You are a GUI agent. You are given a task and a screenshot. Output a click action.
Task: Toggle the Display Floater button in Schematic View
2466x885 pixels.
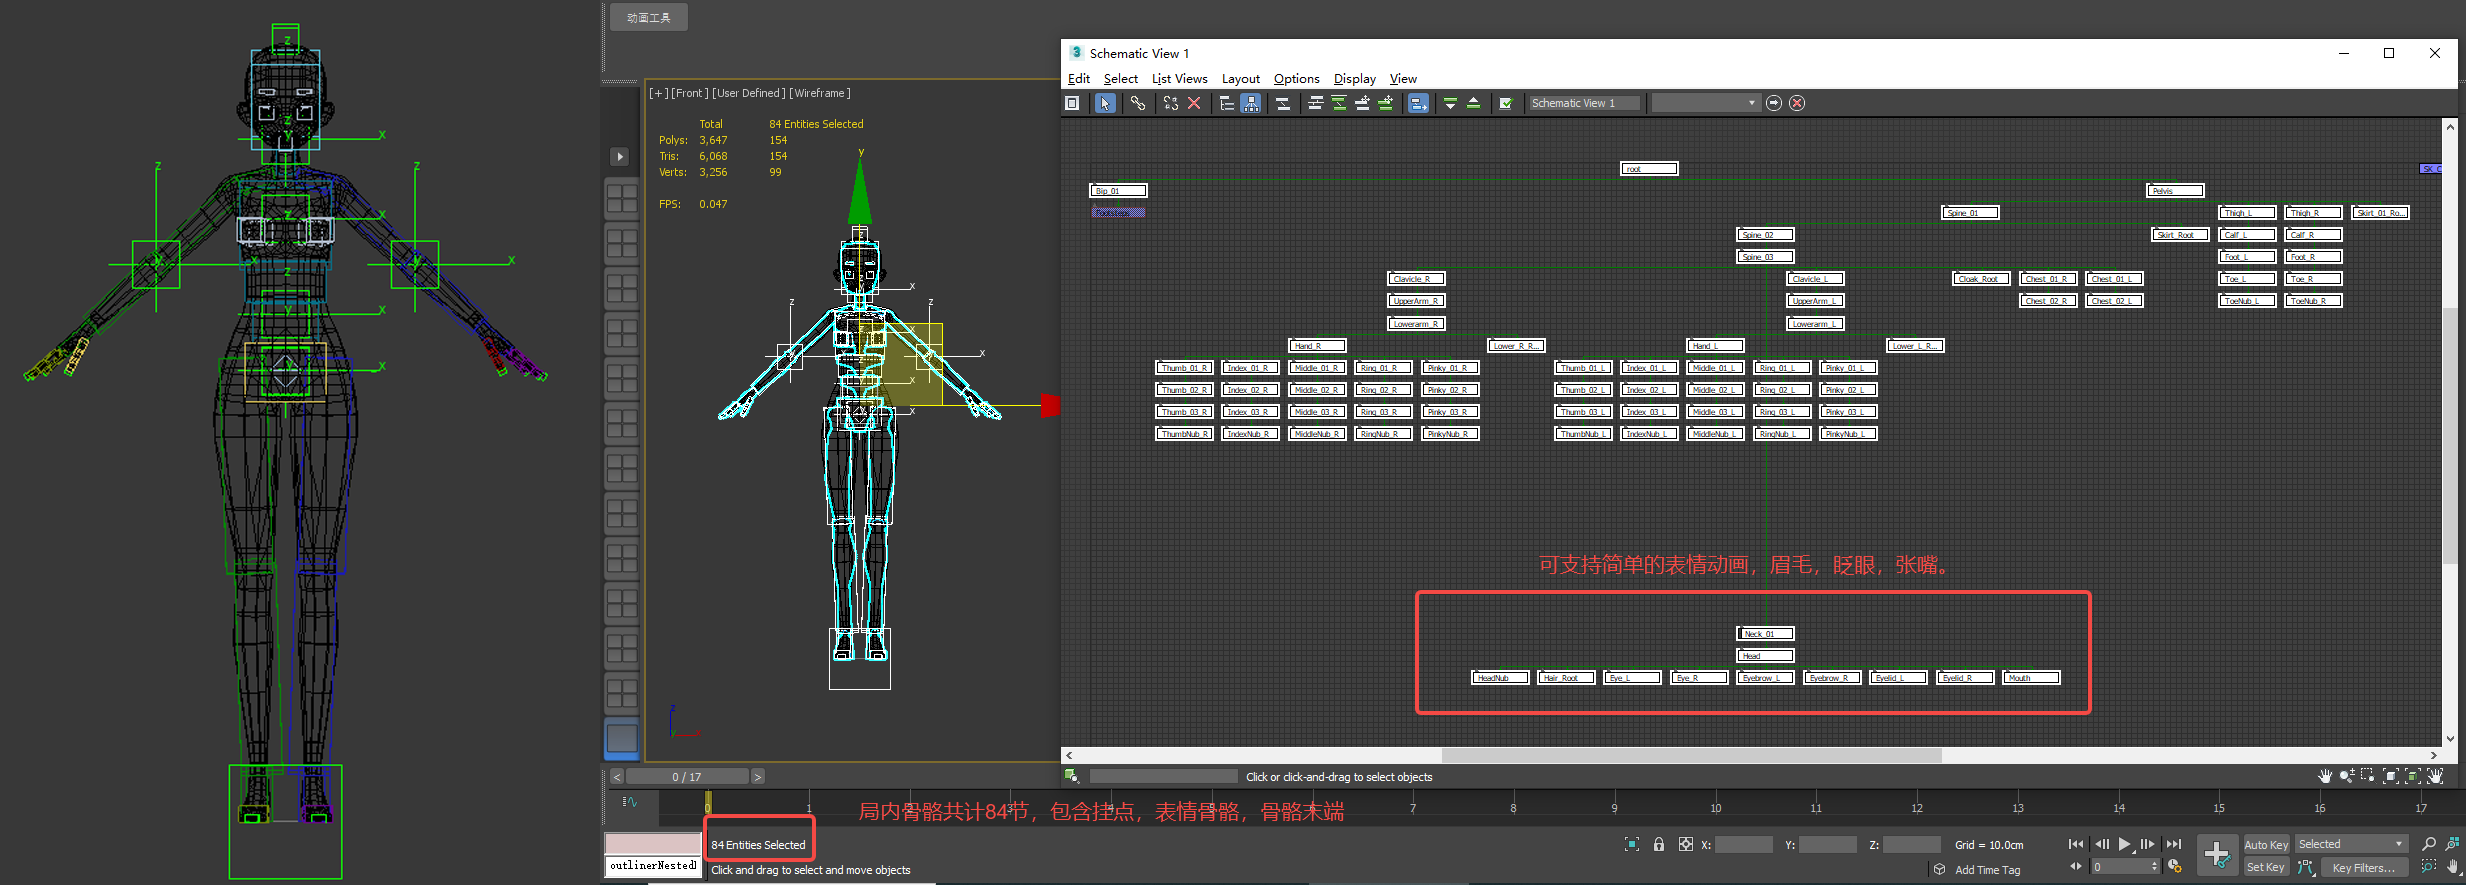point(1072,103)
